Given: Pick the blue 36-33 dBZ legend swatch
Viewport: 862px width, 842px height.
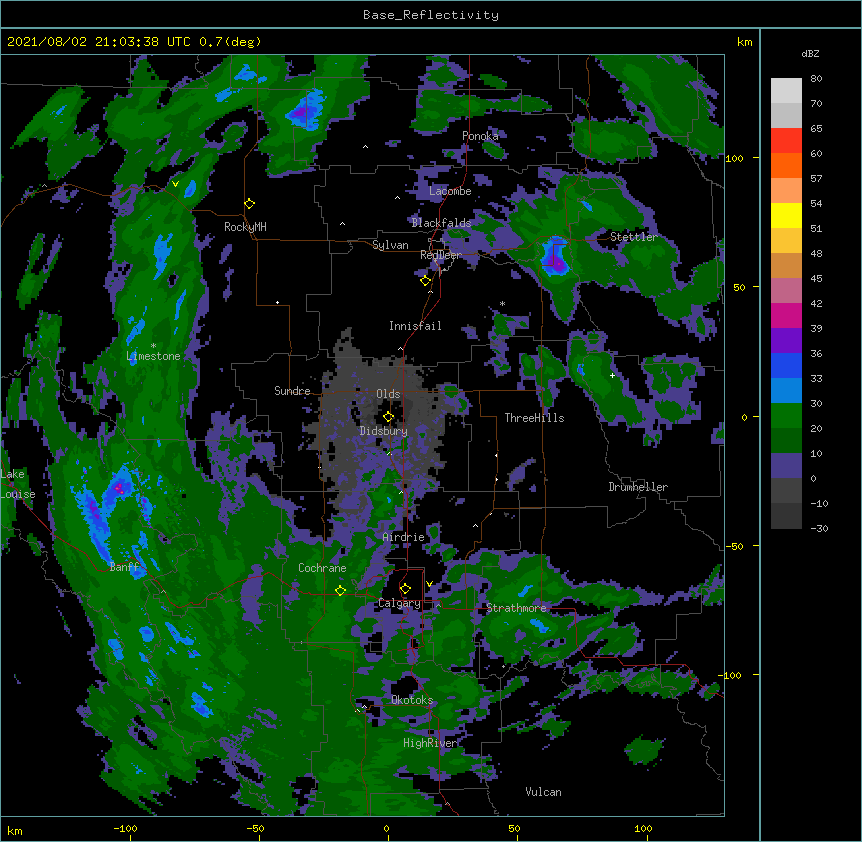Looking at the screenshot, I should tap(786, 365).
